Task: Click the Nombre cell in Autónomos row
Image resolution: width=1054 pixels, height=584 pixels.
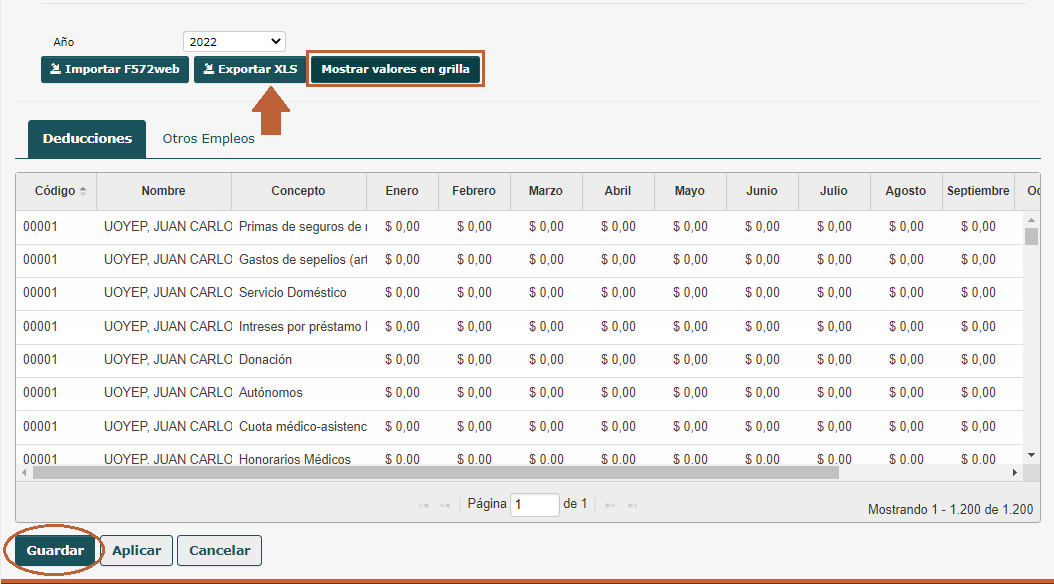Action: pos(164,392)
